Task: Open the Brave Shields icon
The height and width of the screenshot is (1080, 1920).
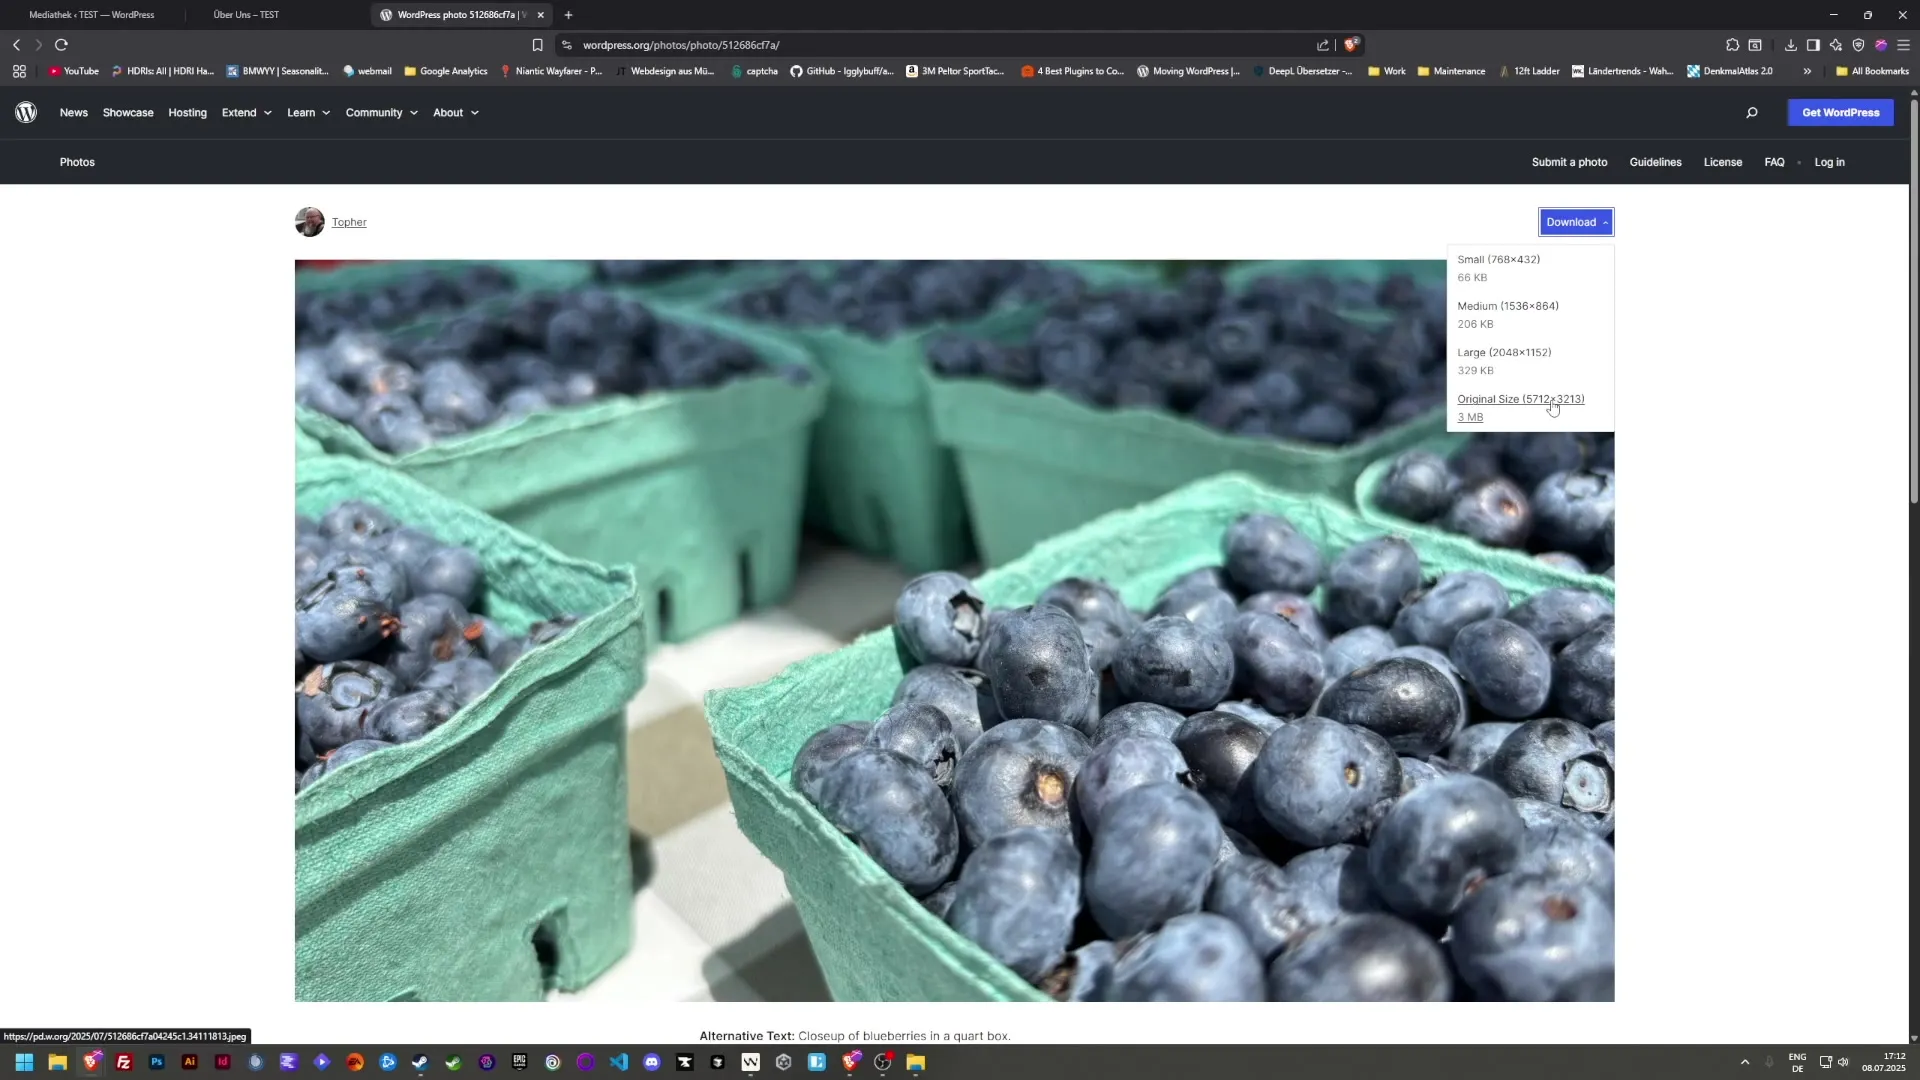Action: [1352, 44]
